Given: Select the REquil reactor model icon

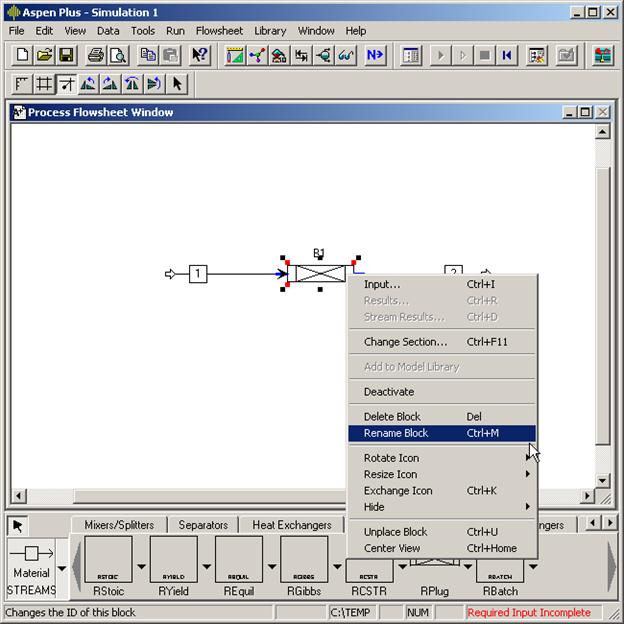Looking at the screenshot, I should (x=239, y=561).
